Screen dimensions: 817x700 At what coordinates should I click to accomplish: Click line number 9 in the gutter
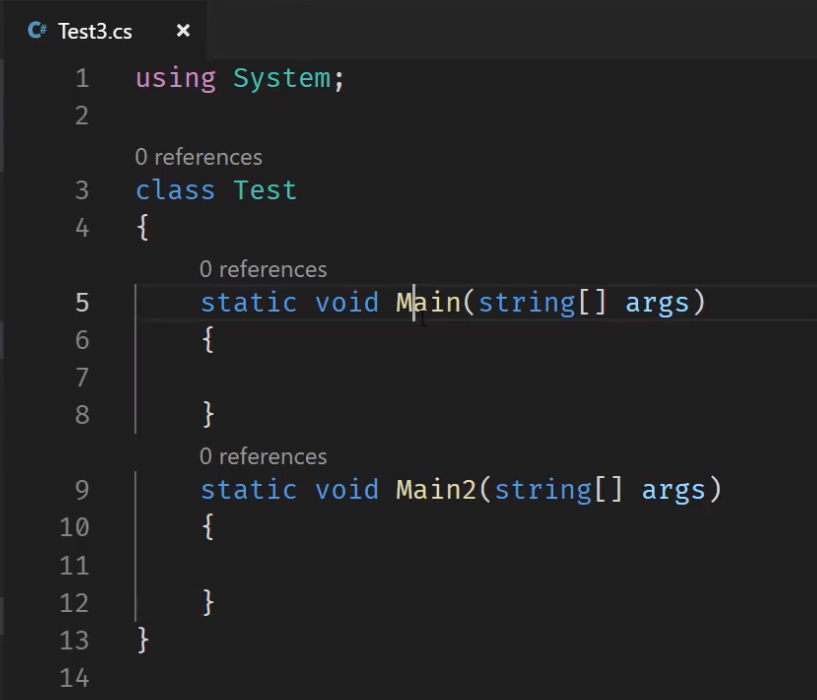click(x=82, y=489)
